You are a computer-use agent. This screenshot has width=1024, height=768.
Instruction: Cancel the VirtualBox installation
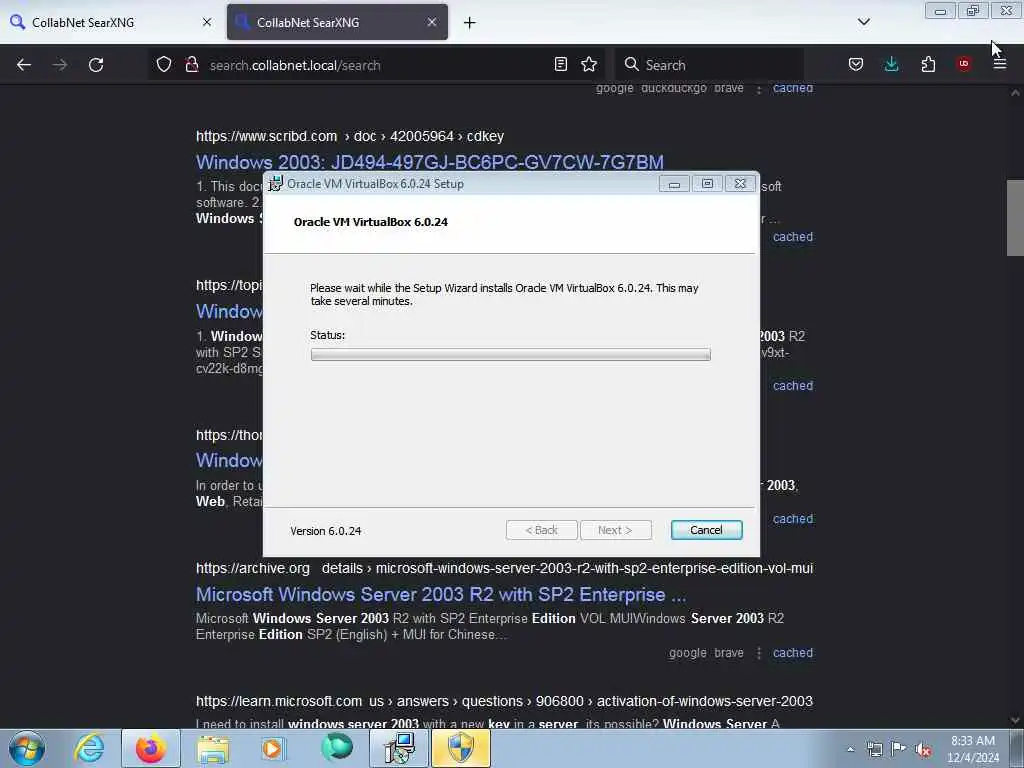[707, 530]
